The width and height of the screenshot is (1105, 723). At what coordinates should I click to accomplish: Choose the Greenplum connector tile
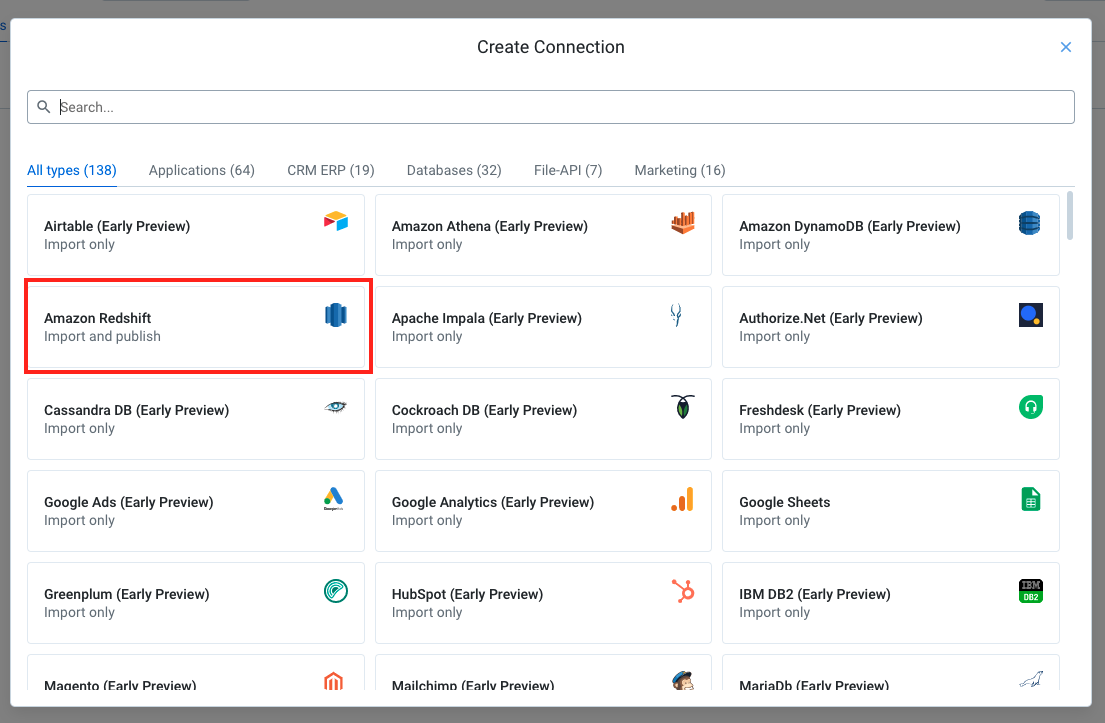coord(195,602)
